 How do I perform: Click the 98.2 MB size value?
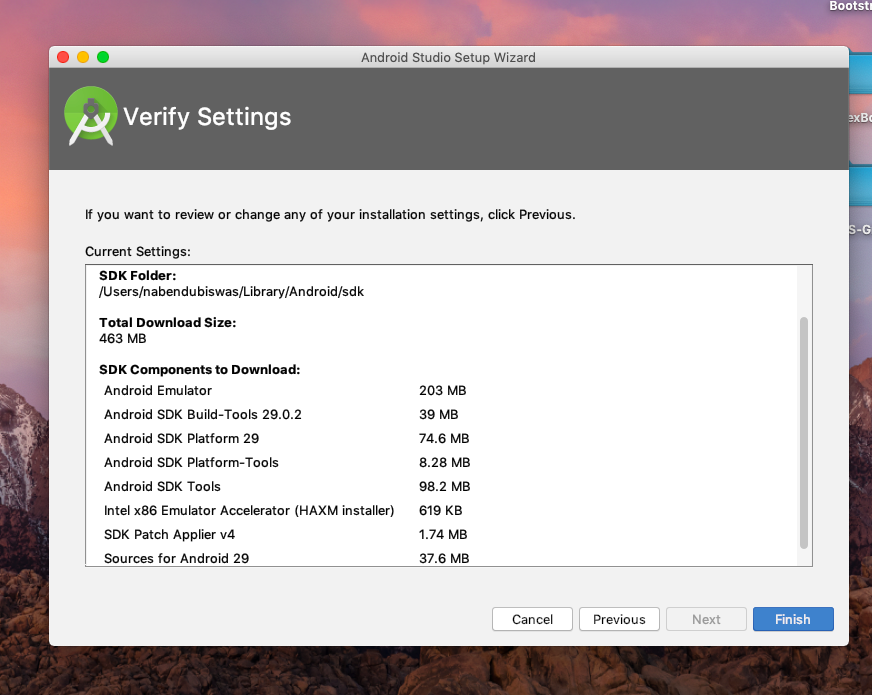point(445,486)
